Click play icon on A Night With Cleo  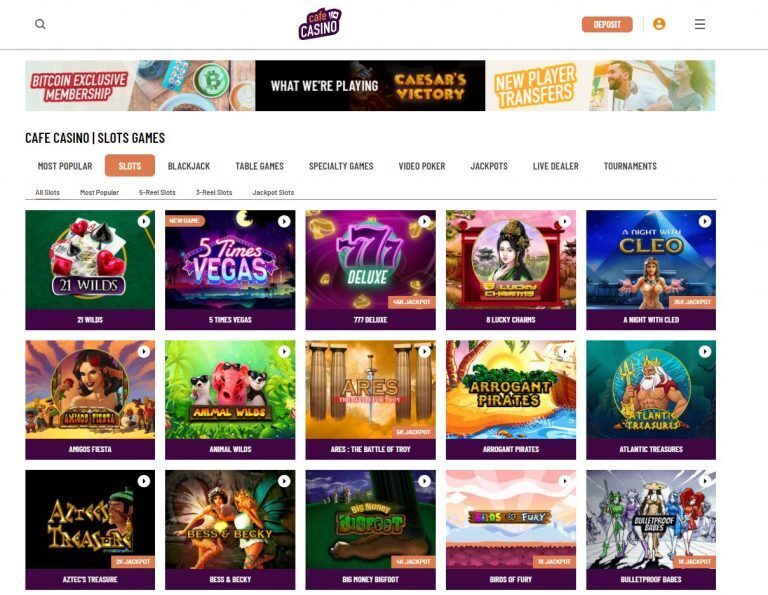705,221
